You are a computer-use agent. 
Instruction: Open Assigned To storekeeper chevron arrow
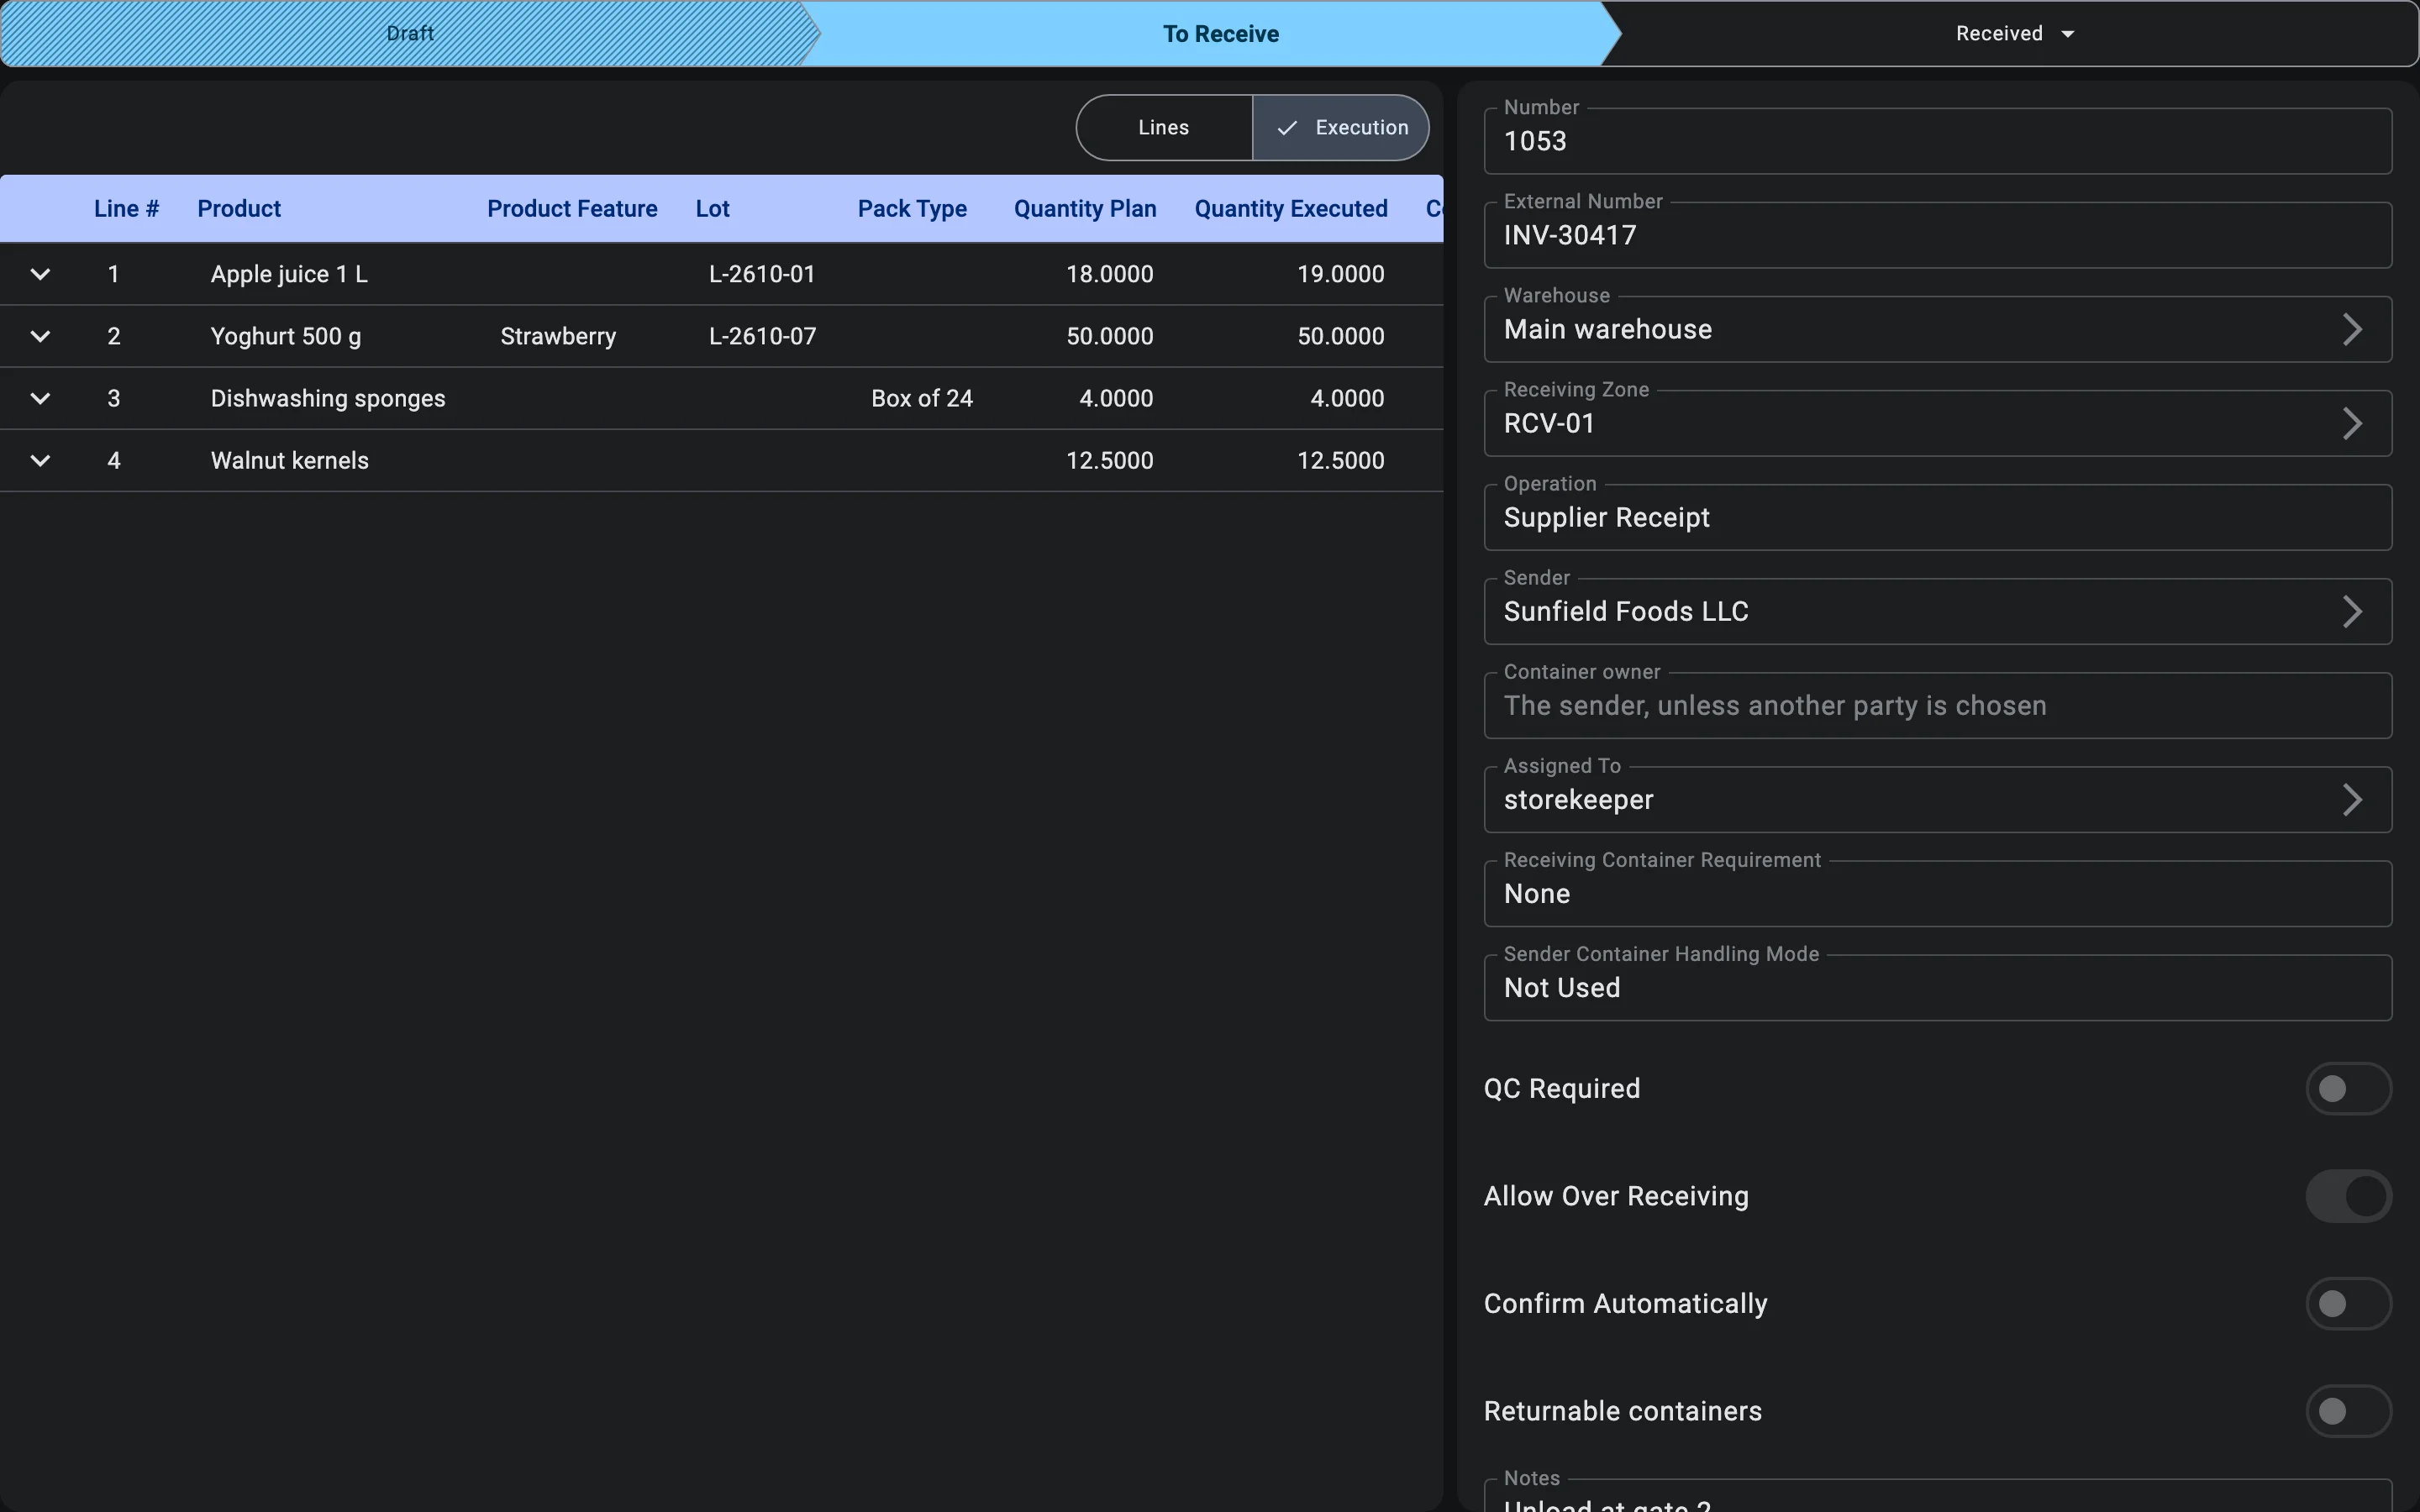2352,800
